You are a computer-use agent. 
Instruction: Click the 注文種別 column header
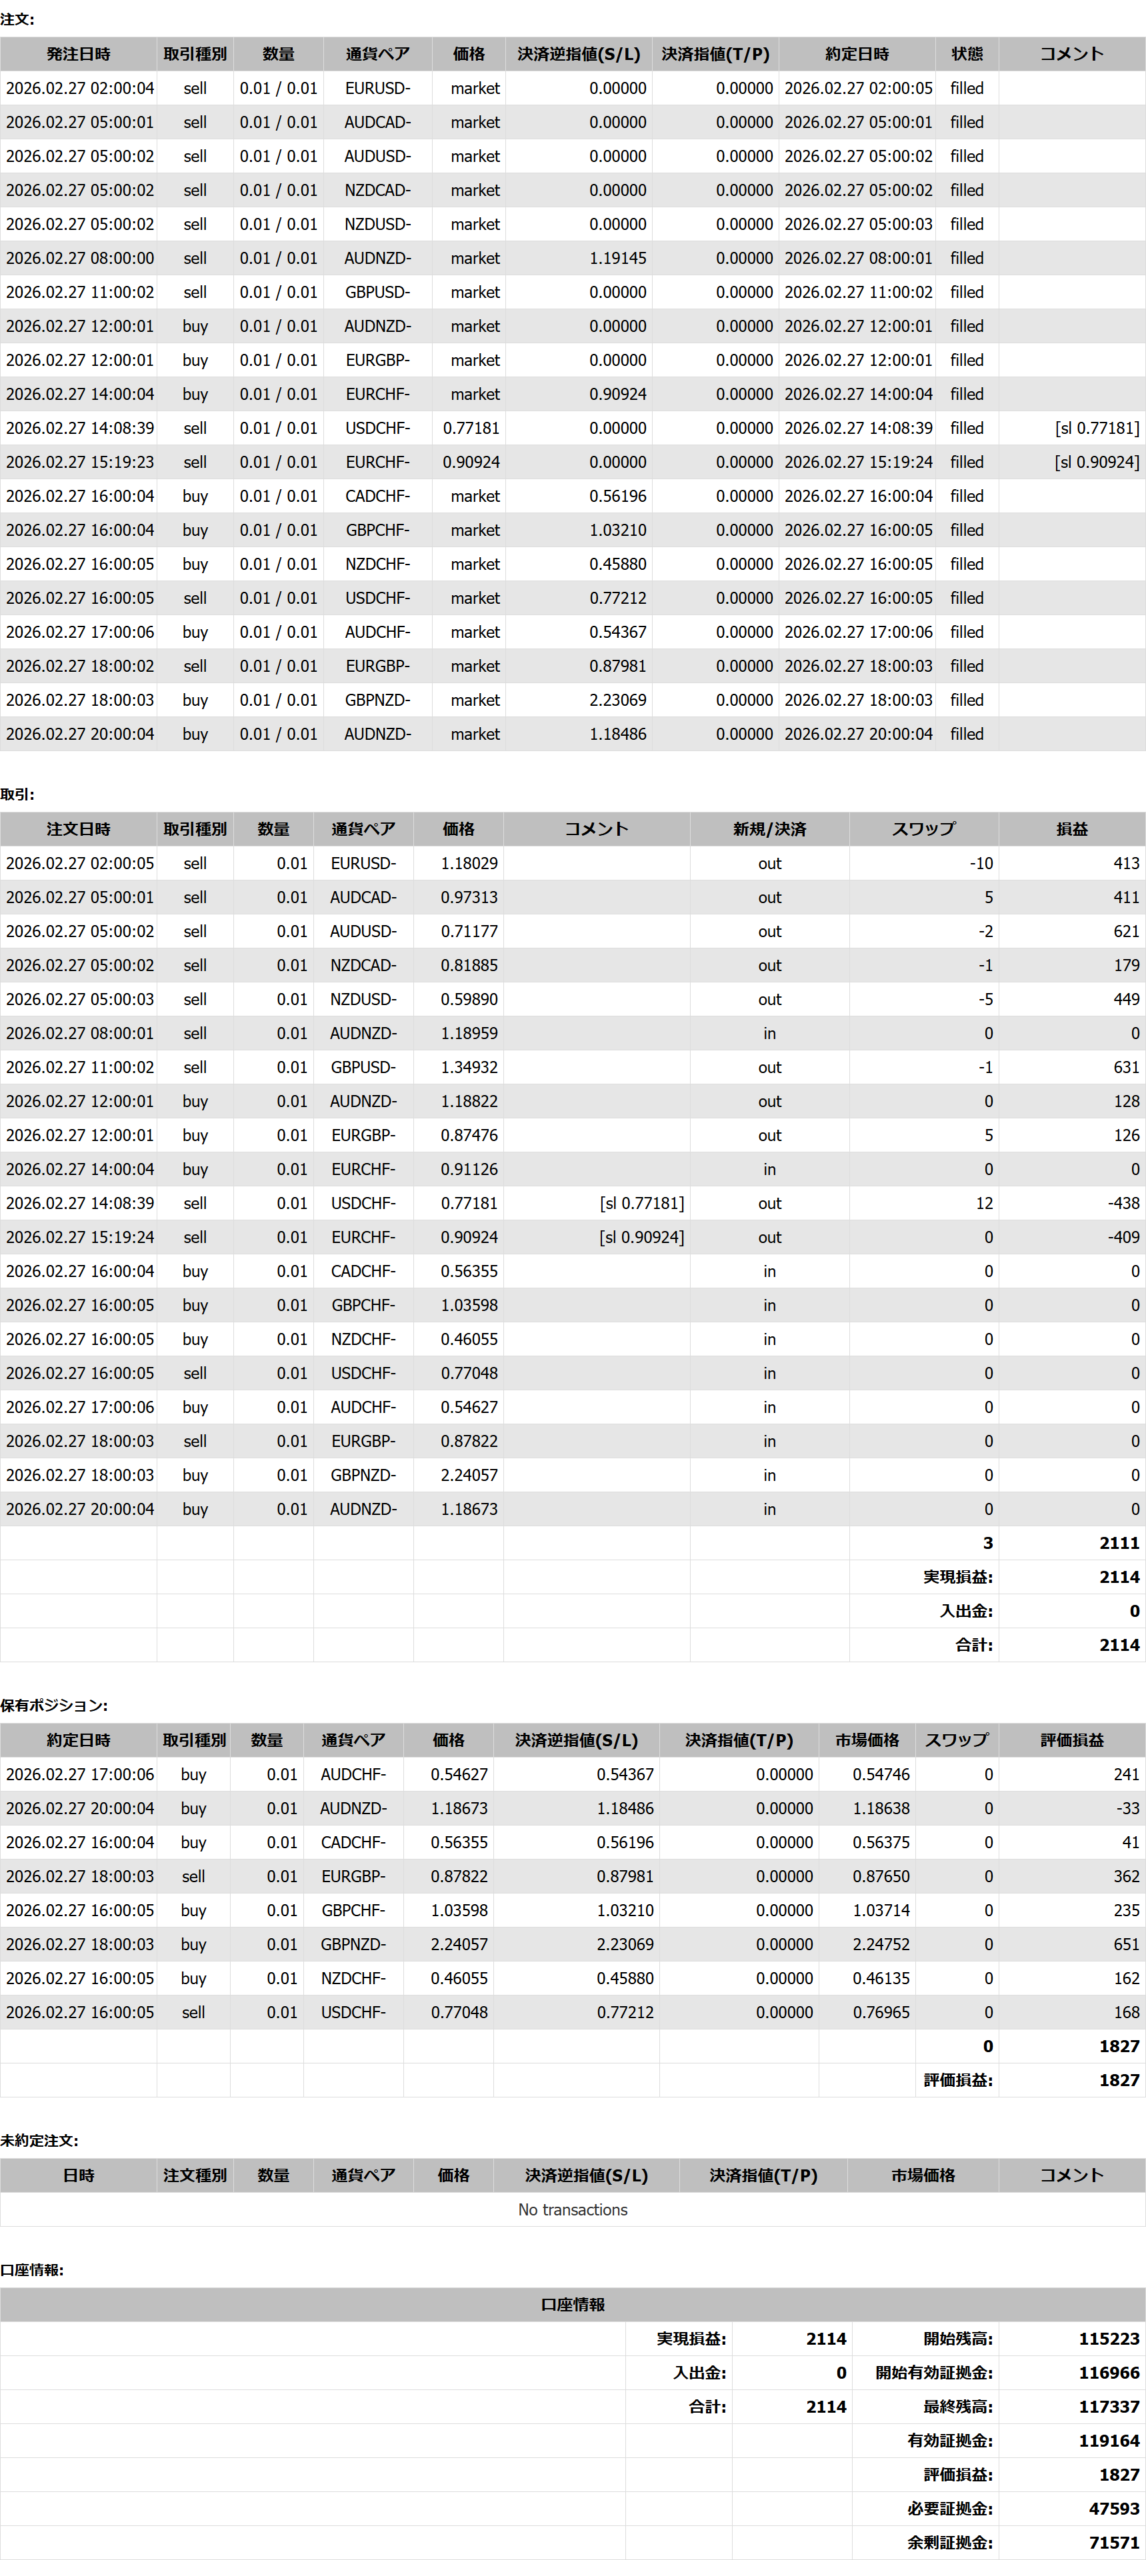point(195,2175)
